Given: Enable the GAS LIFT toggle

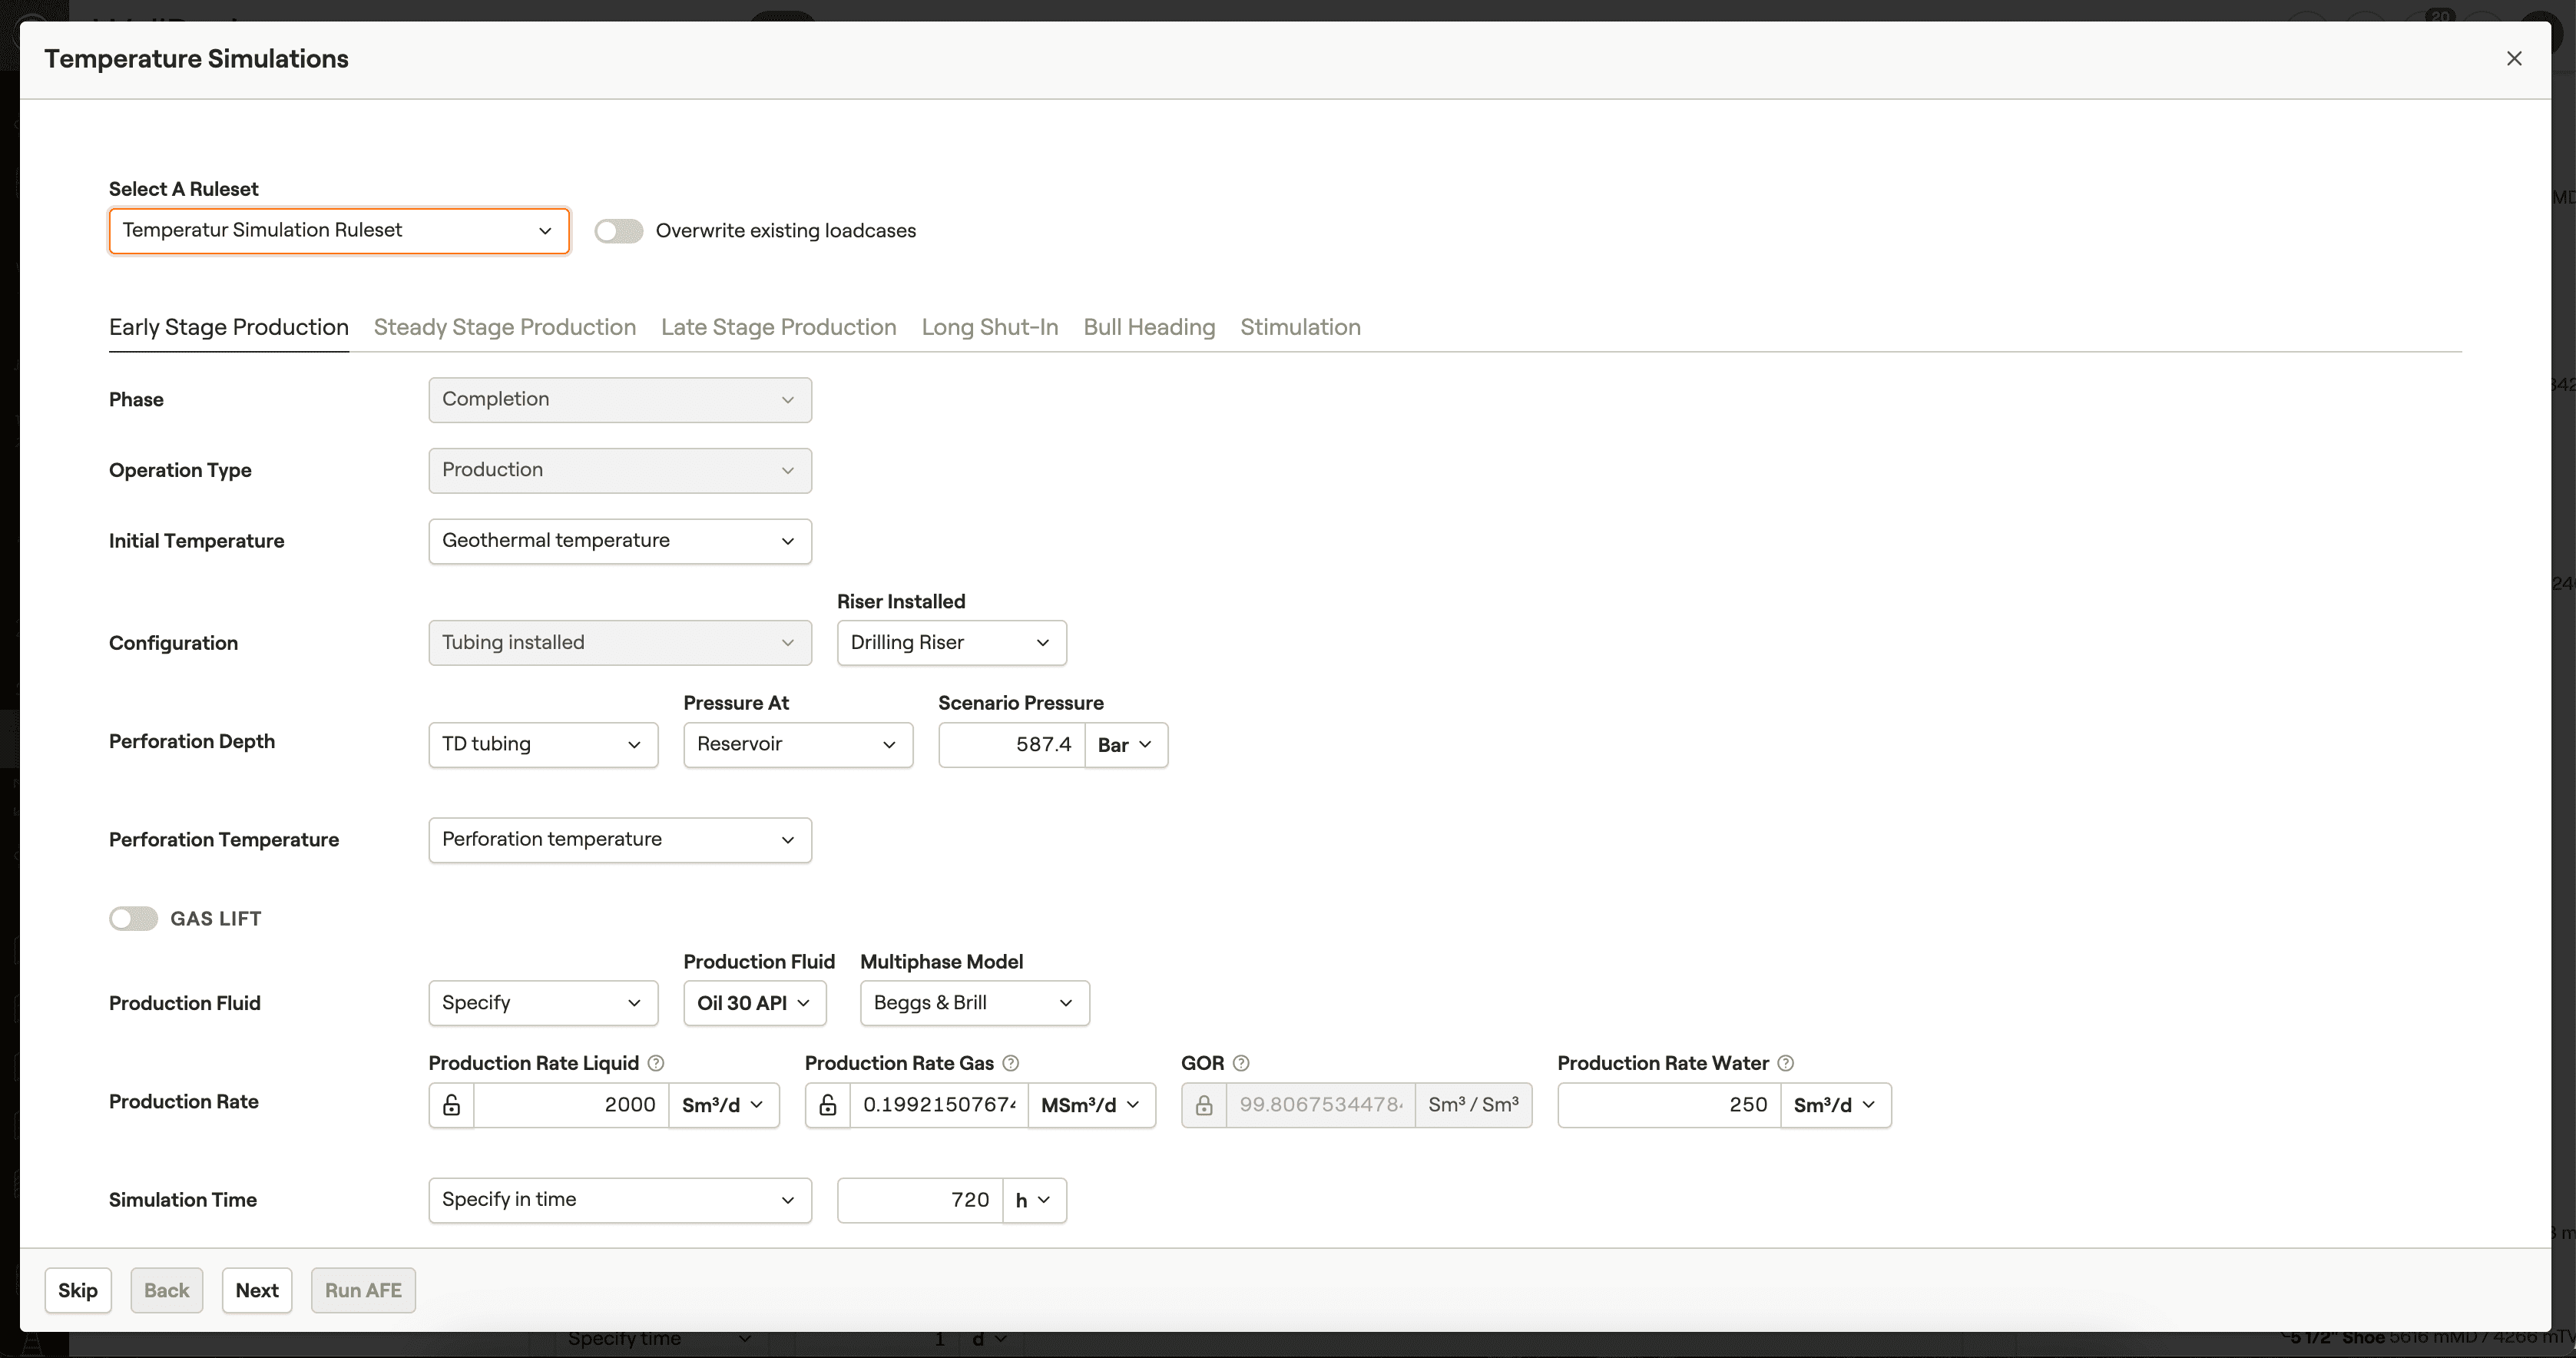Looking at the screenshot, I should pos(134,919).
